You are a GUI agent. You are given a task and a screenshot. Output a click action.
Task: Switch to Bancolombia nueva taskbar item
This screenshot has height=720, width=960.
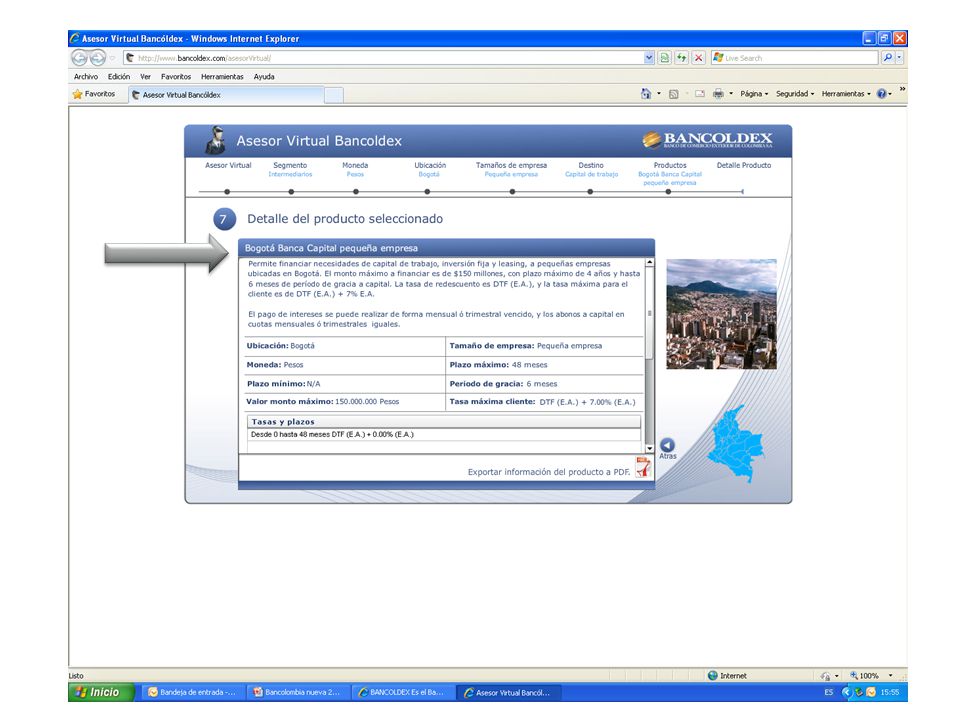(x=298, y=692)
